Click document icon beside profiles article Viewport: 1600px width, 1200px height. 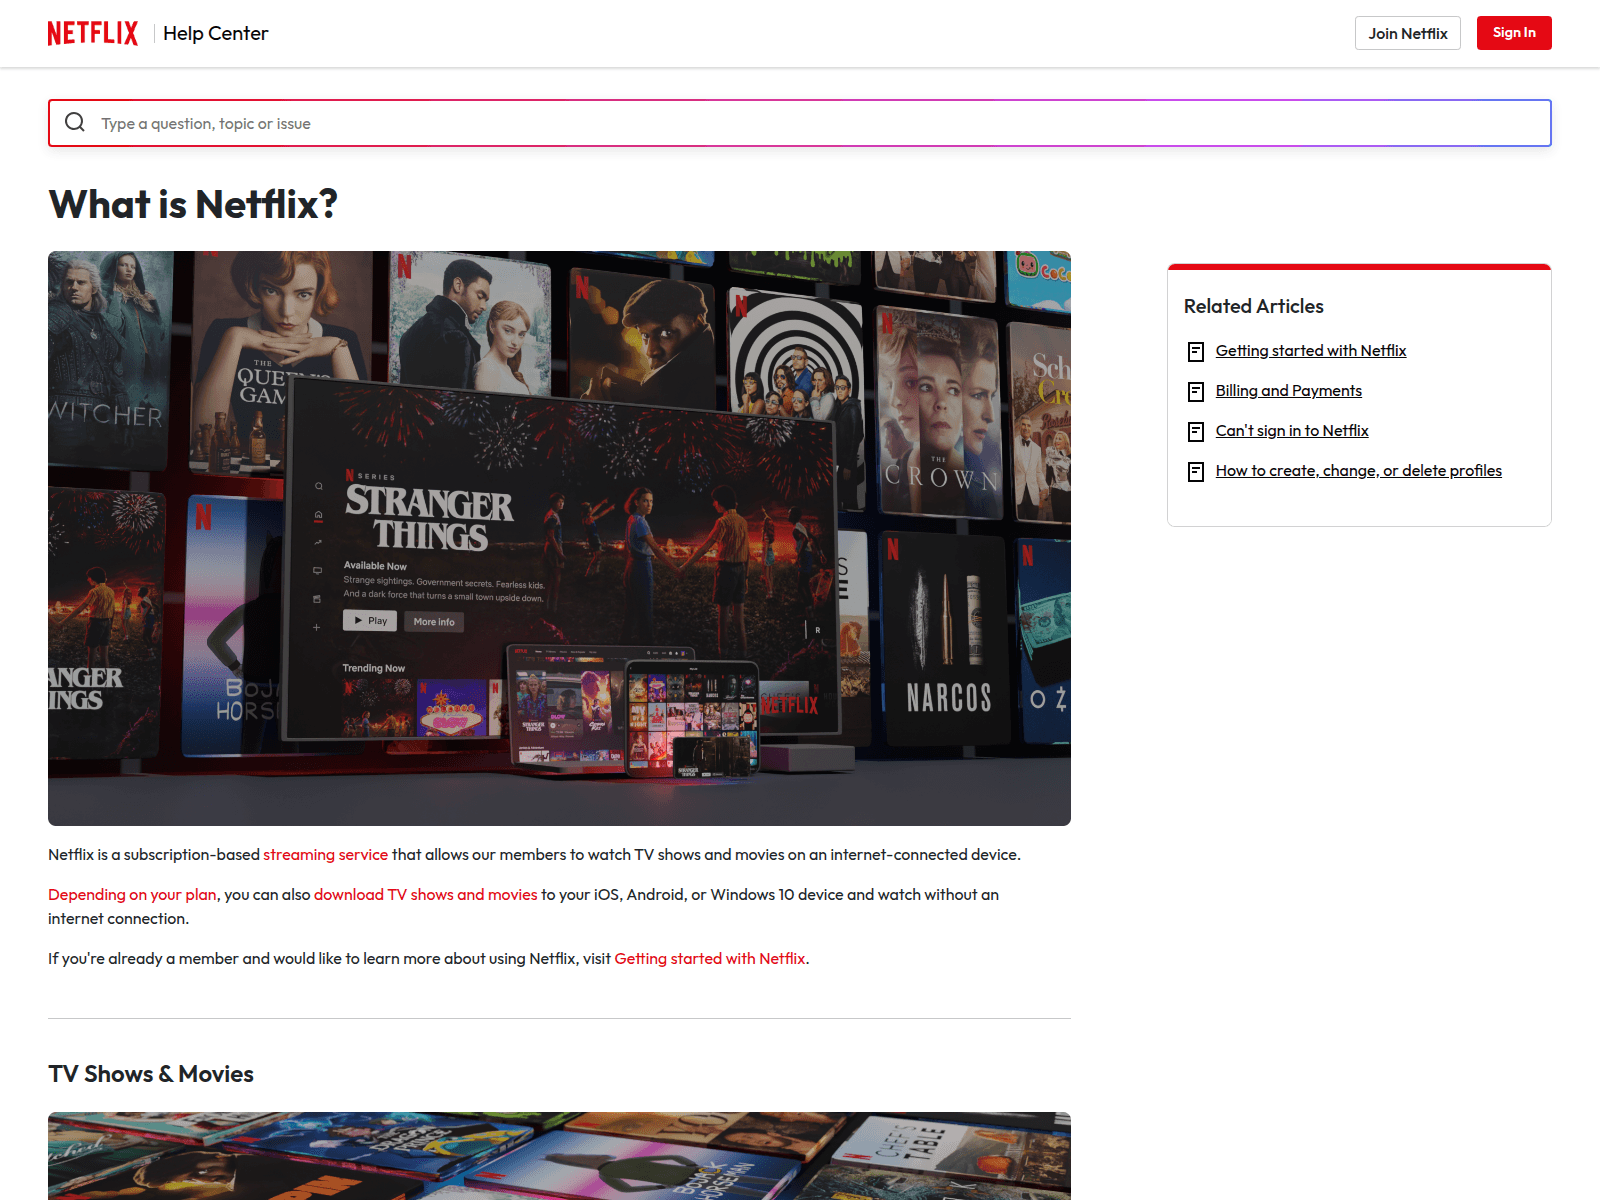[1195, 471]
